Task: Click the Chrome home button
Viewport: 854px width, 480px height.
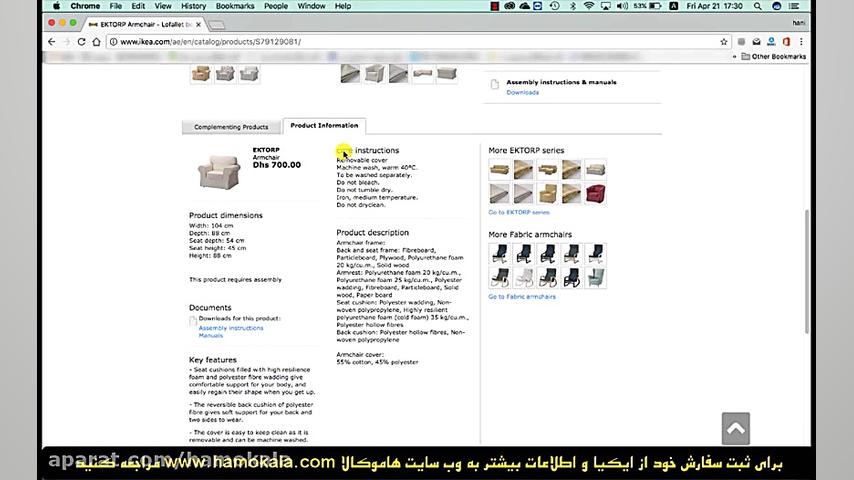Action: [96, 41]
